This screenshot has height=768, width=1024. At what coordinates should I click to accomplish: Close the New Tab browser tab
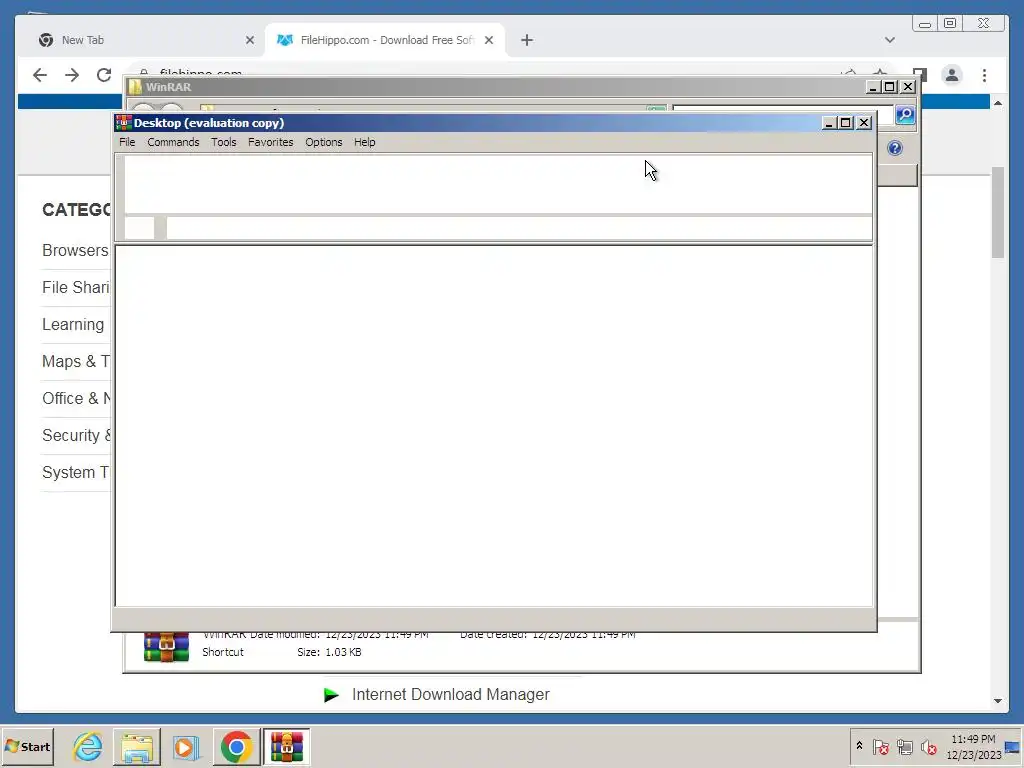pyautogui.click(x=249, y=40)
